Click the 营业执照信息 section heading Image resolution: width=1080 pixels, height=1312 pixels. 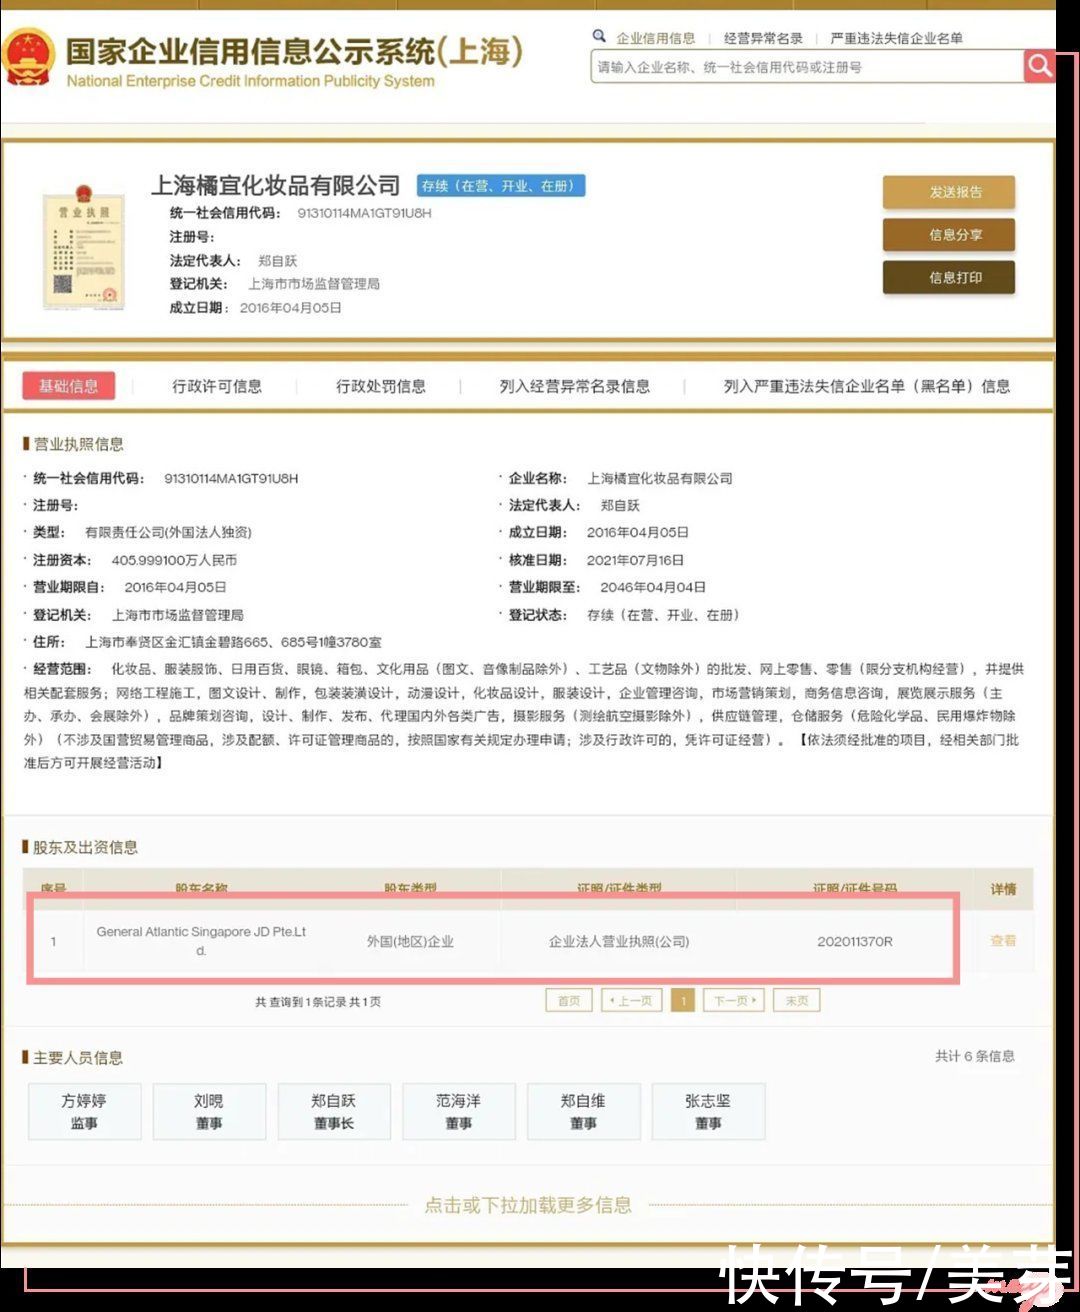[78, 444]
